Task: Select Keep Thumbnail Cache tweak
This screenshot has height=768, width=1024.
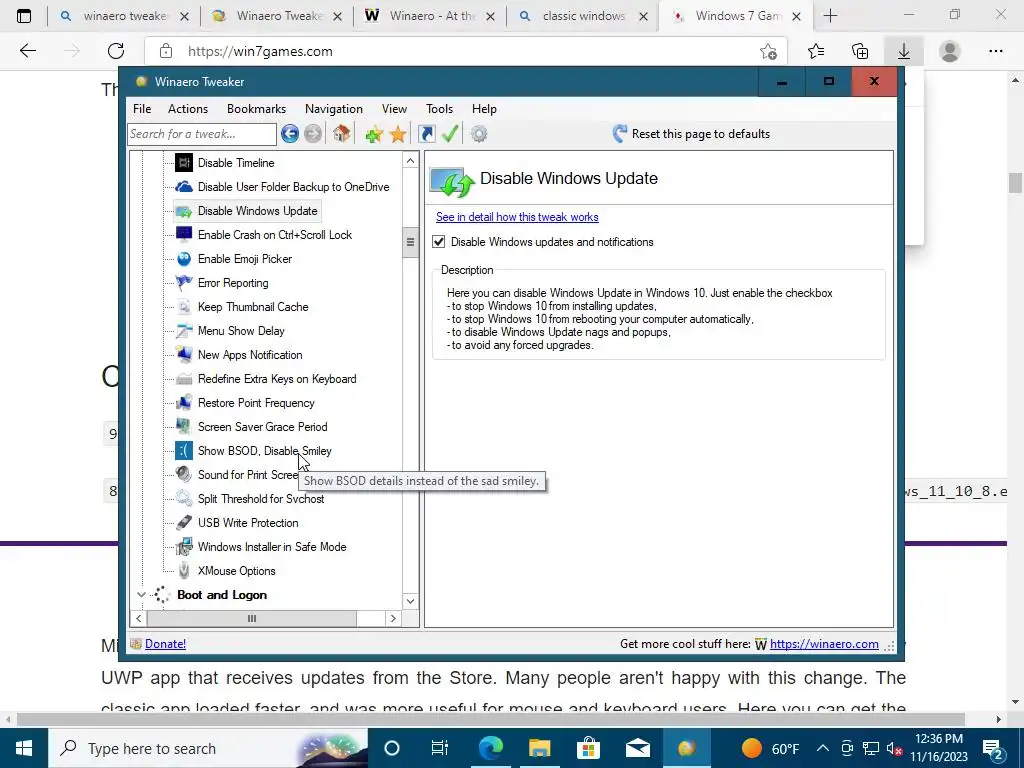Action: 253,307
